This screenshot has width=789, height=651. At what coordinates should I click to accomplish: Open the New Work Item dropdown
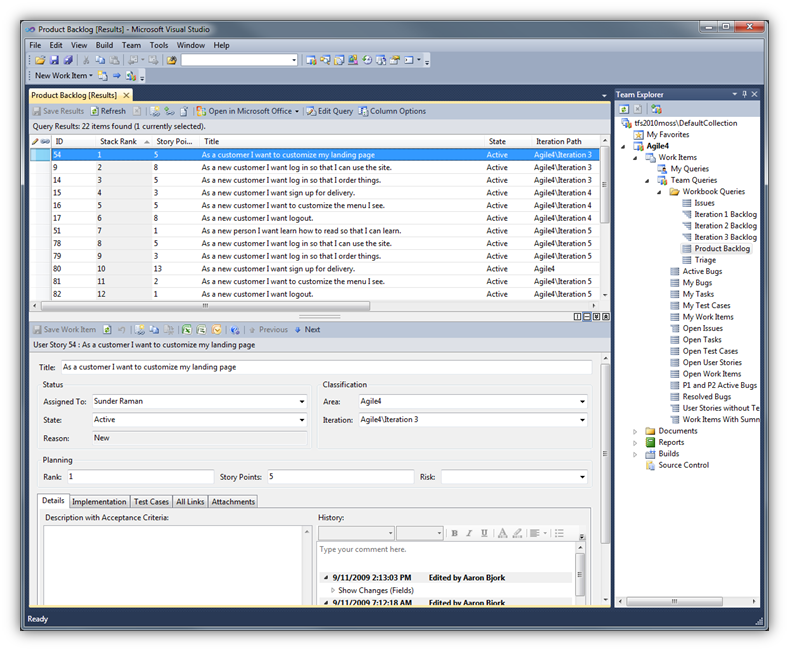63,75
